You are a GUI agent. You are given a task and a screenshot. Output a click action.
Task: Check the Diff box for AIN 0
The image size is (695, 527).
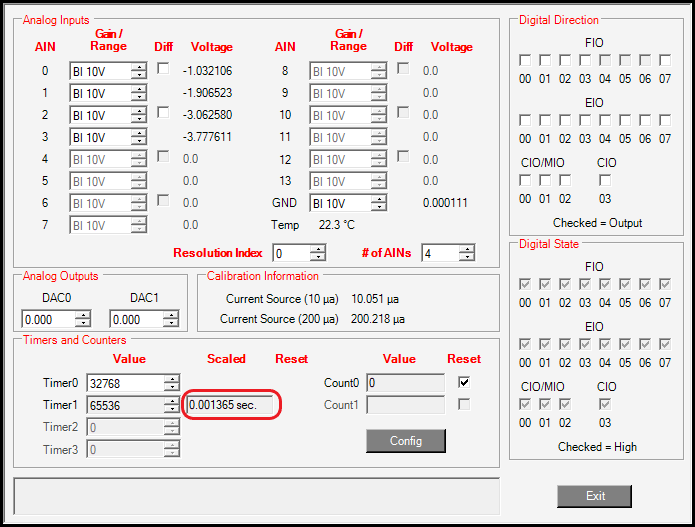pyautogui.click(x=163, y=68)
